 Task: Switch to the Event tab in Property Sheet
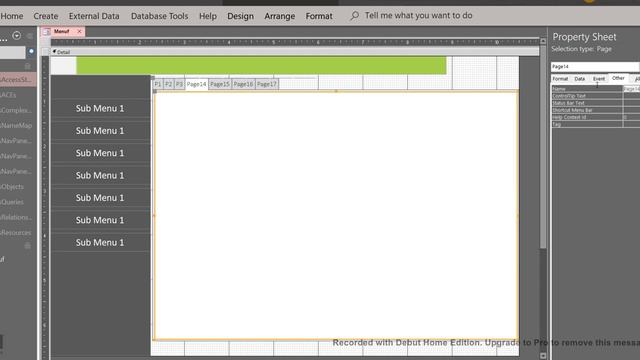pos(599,78)
